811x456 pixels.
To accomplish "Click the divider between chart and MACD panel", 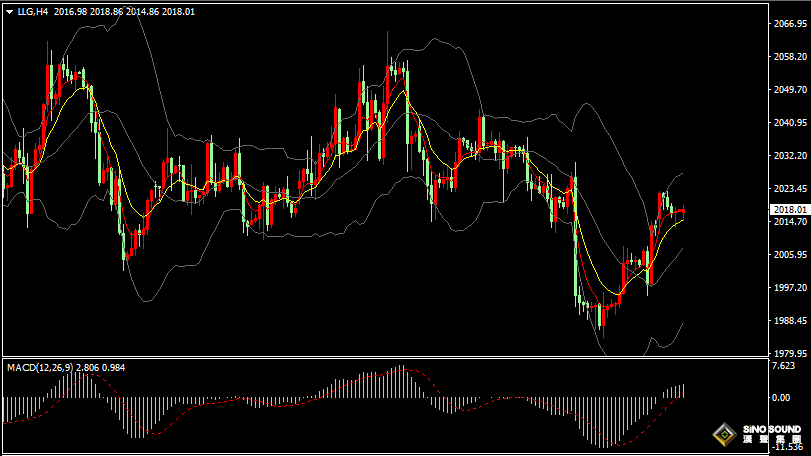I will 380,358.
